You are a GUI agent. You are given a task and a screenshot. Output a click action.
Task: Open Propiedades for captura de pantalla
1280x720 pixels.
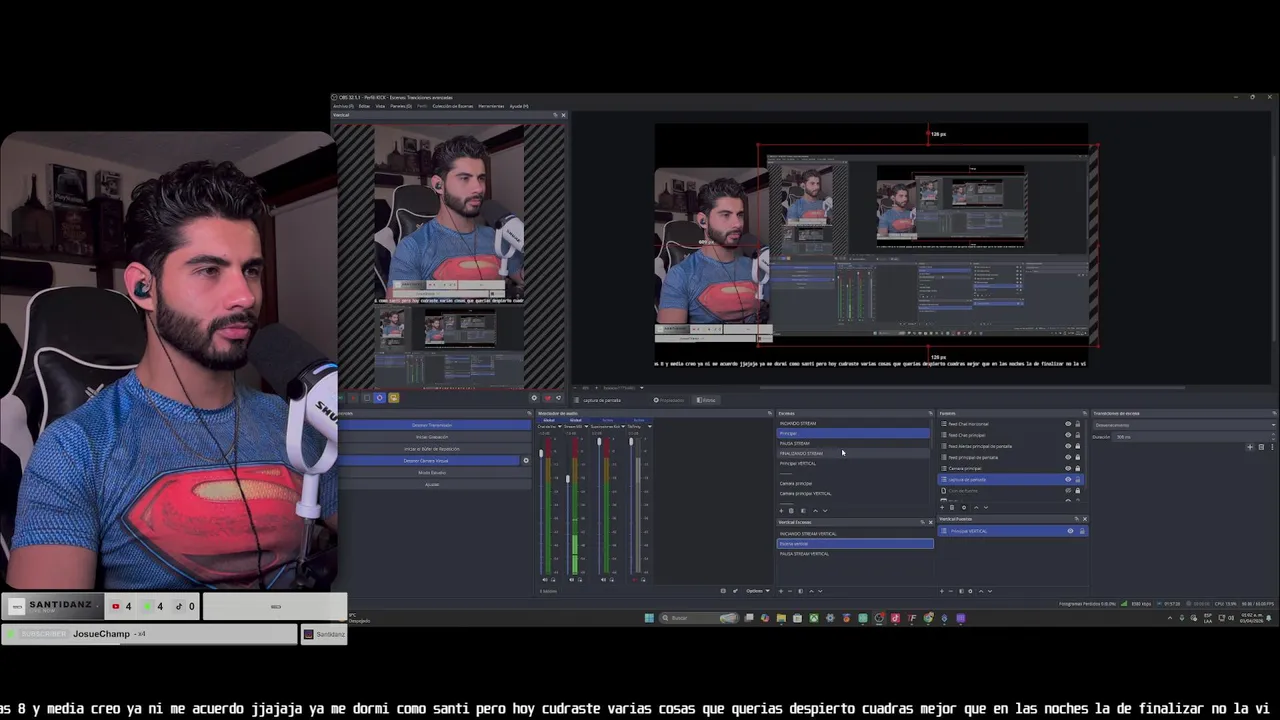click(x=669, y=400)
